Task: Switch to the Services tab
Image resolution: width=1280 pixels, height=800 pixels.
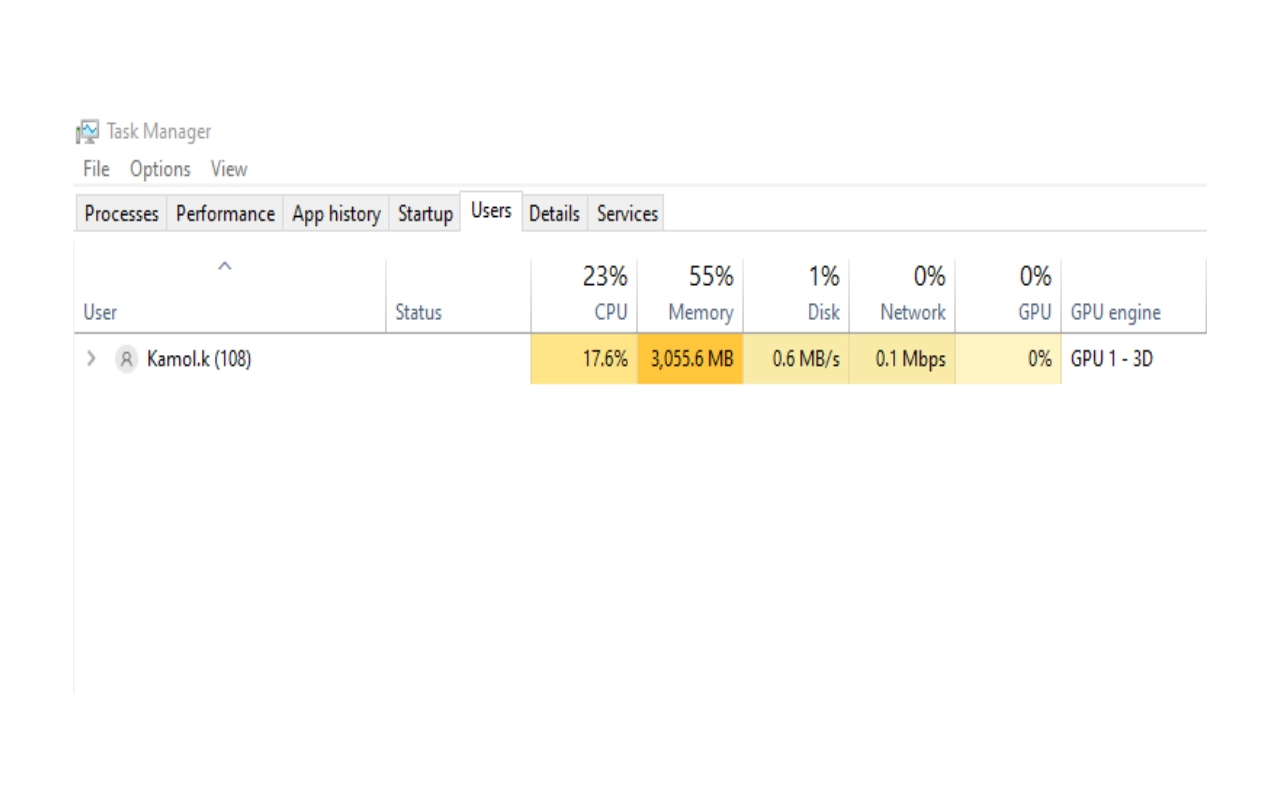Action: (x=627, y=213)
